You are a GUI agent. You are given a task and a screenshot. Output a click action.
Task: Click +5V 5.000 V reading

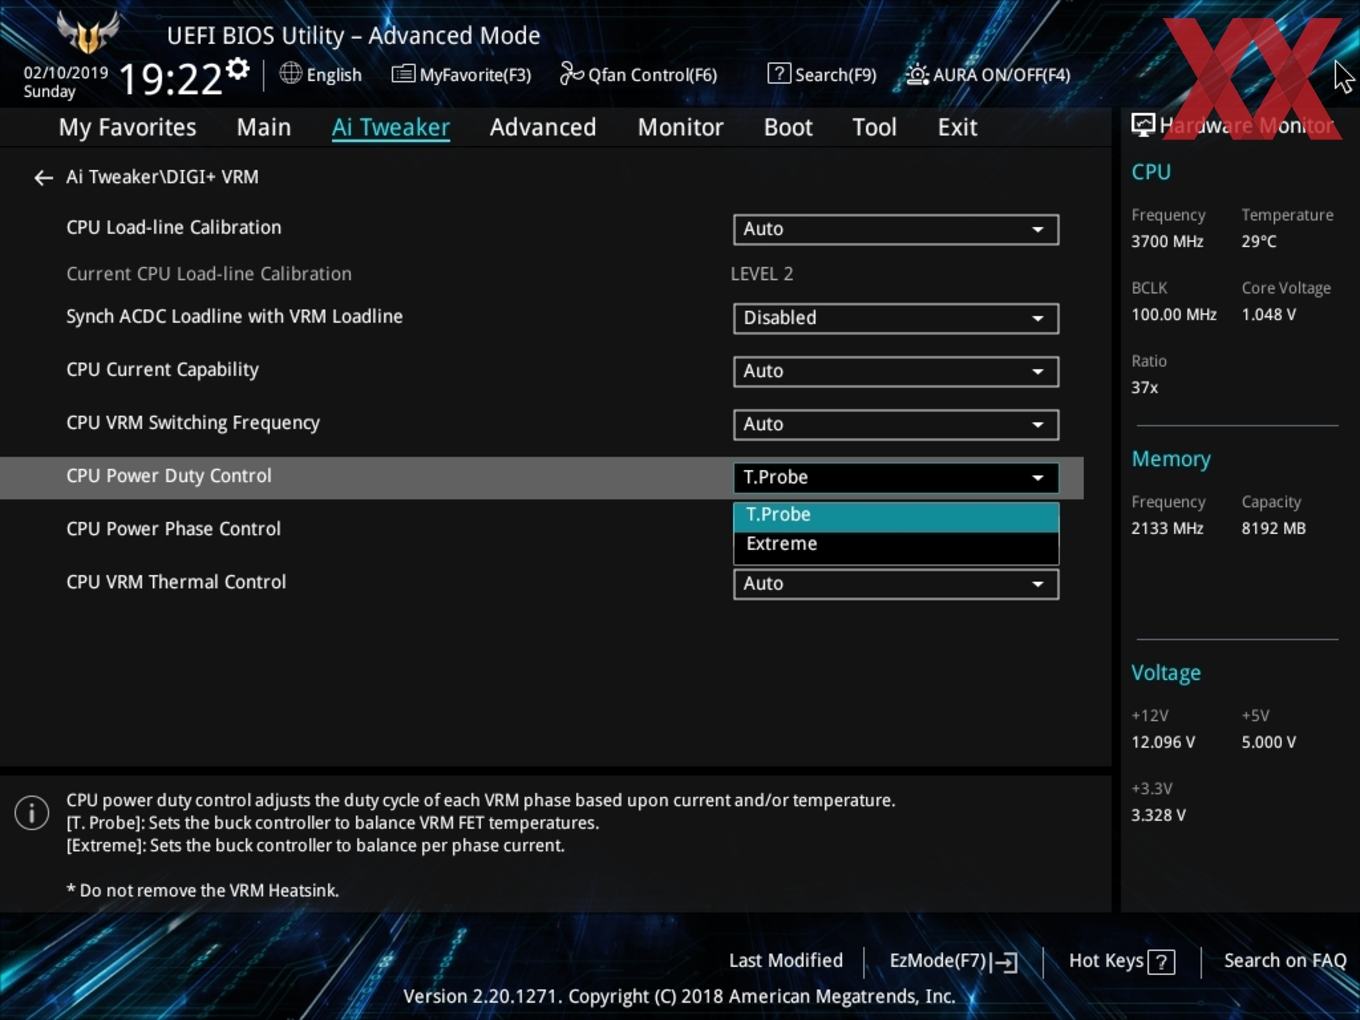(x=1268, y=742)
